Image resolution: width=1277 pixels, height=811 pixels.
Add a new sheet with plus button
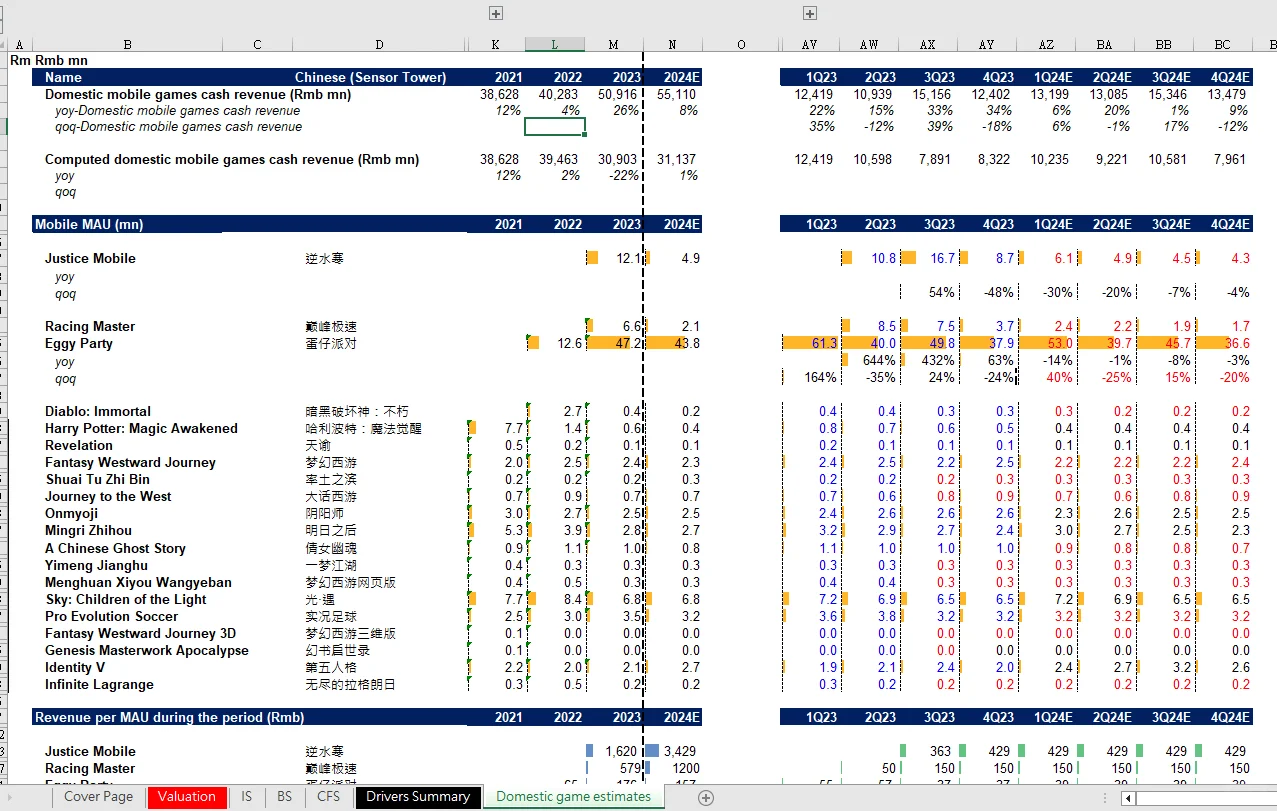coord(706,797)
